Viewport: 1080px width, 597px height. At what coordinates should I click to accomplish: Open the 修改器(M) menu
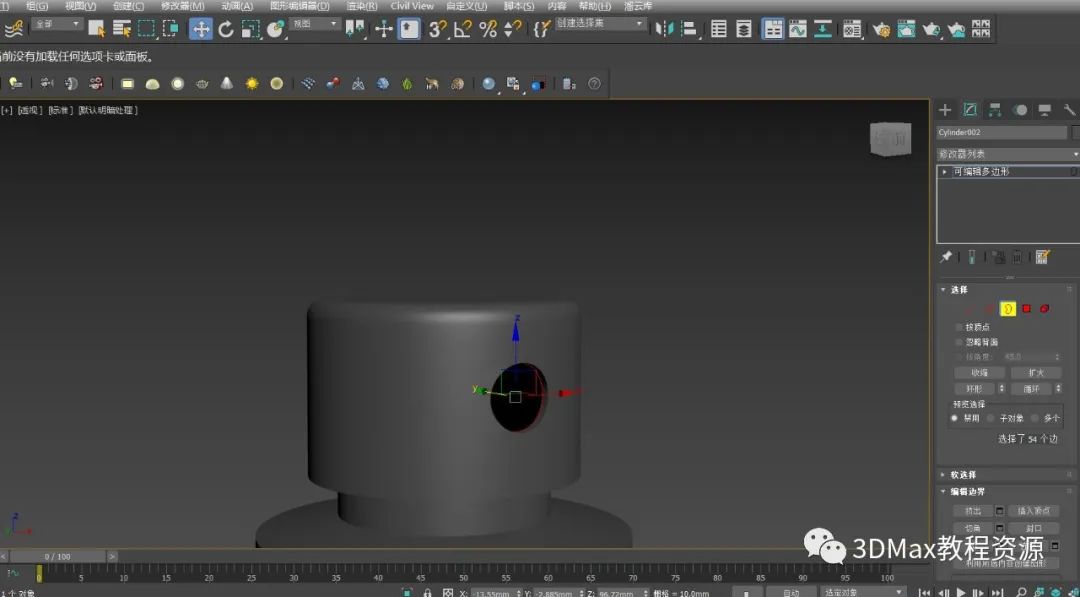pyautogui.click(x=182, y=6)
